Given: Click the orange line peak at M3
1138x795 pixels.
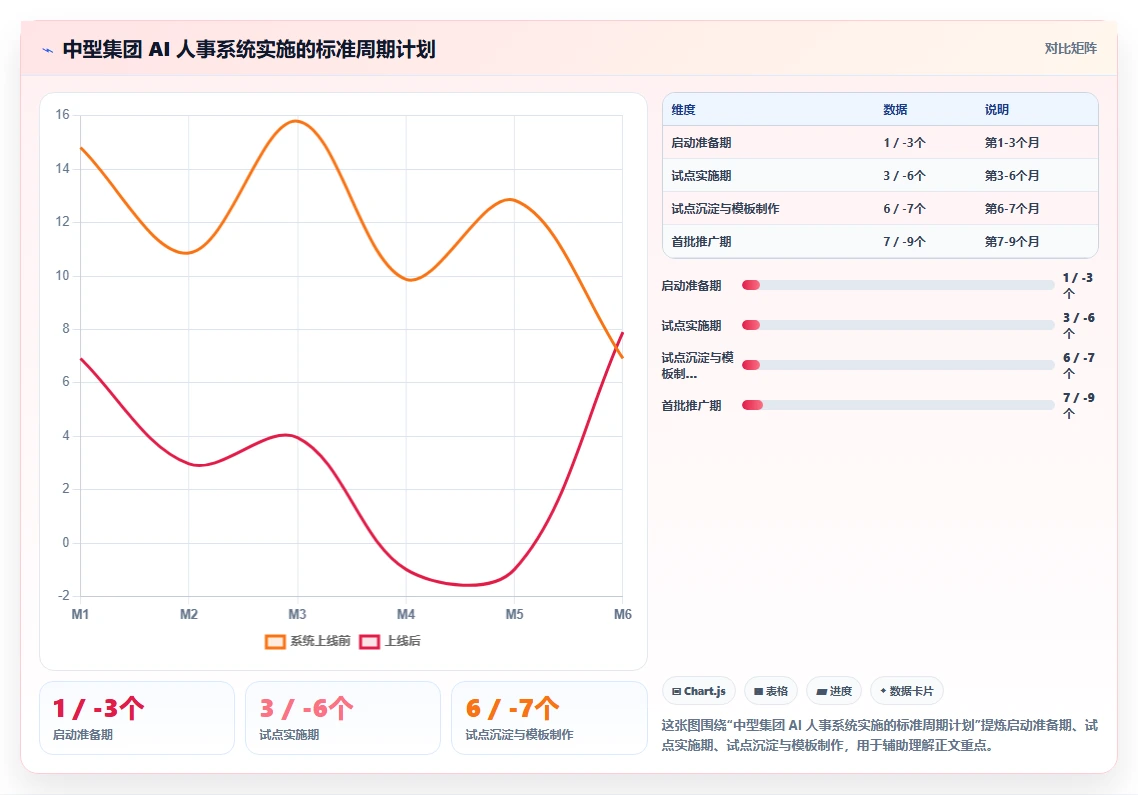Looking at the screenshot, I should coord(297,121).
